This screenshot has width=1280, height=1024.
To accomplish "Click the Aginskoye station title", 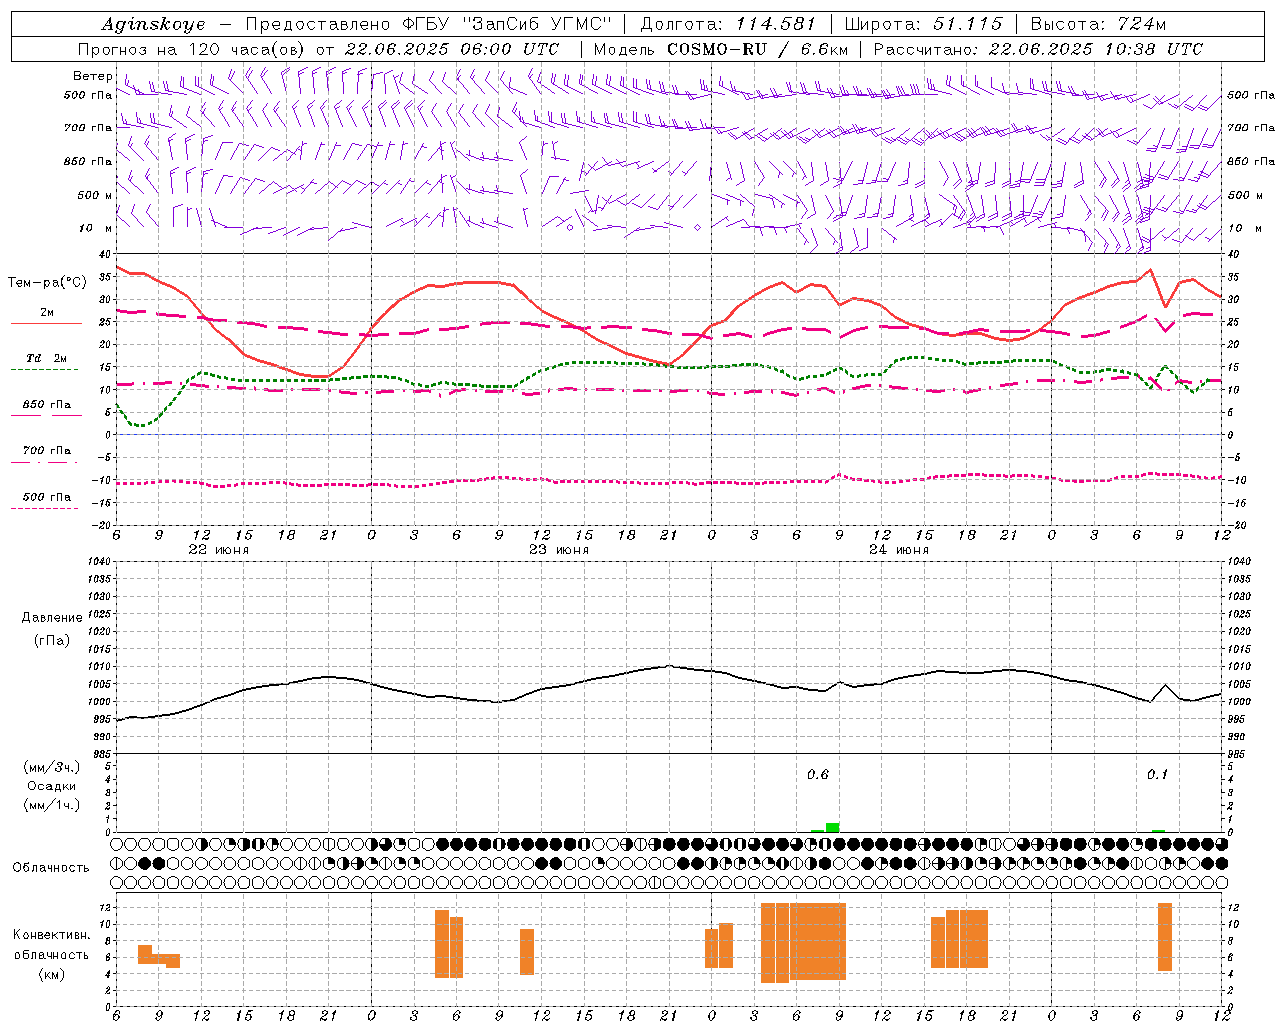I will [153, 24].
